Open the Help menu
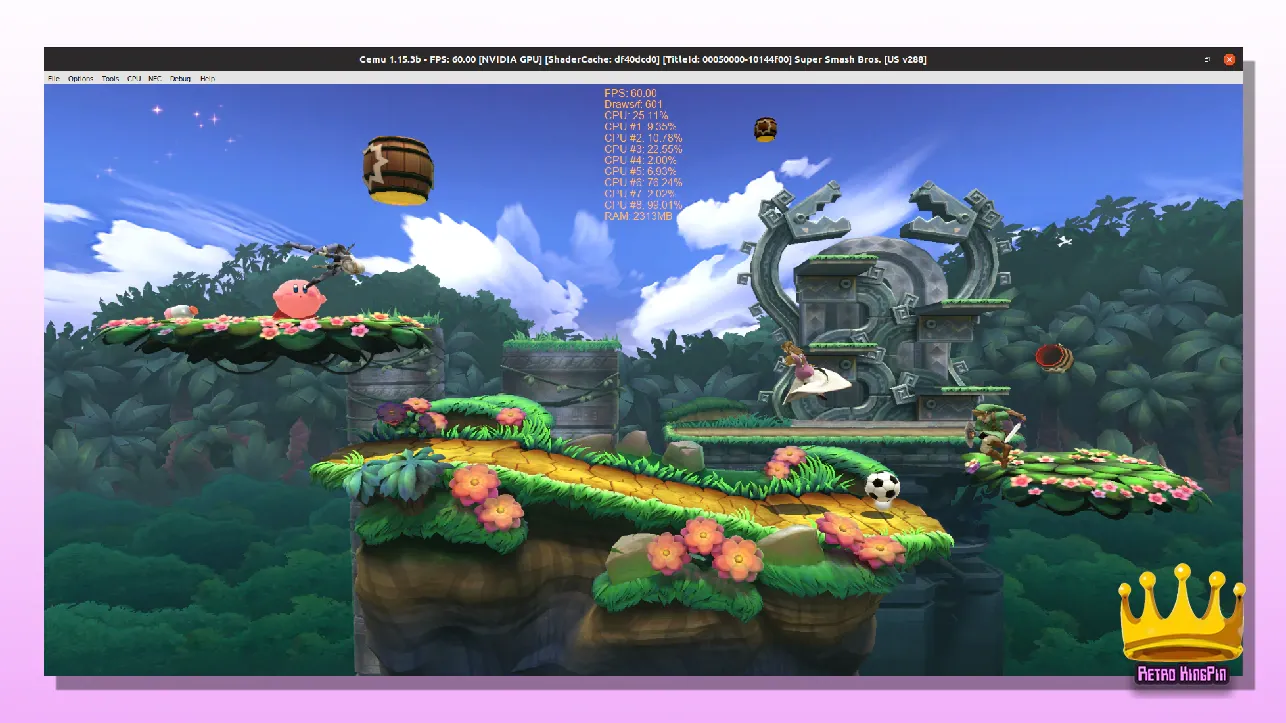1286x723 pixels. (x=207, y=78)
